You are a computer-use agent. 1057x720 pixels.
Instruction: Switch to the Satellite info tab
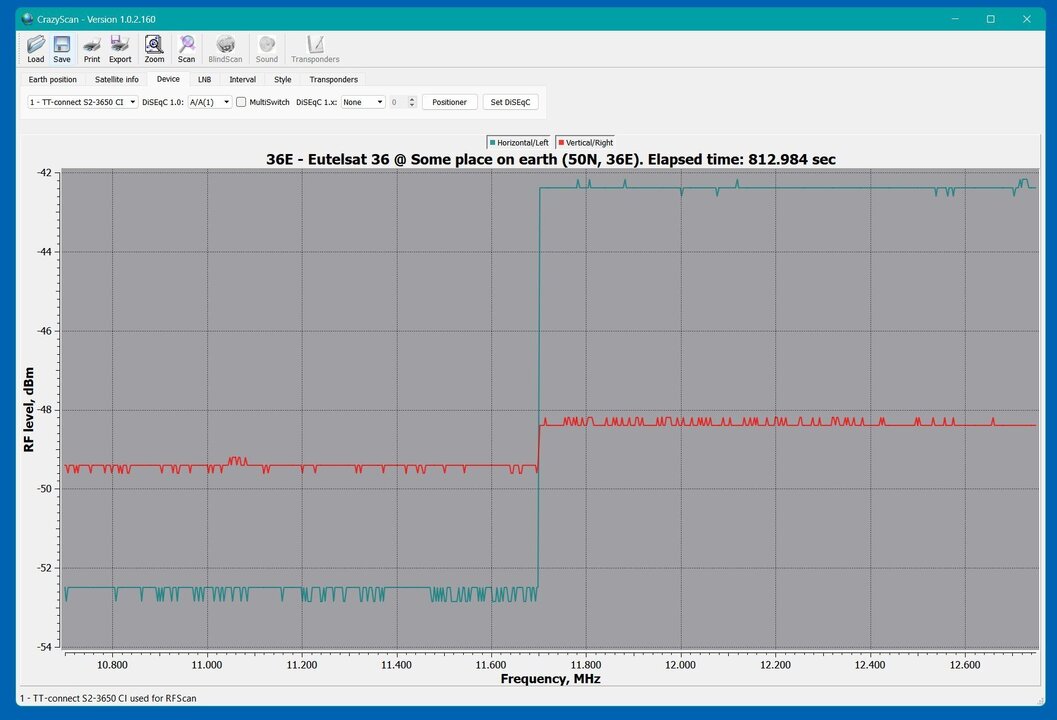117,79
